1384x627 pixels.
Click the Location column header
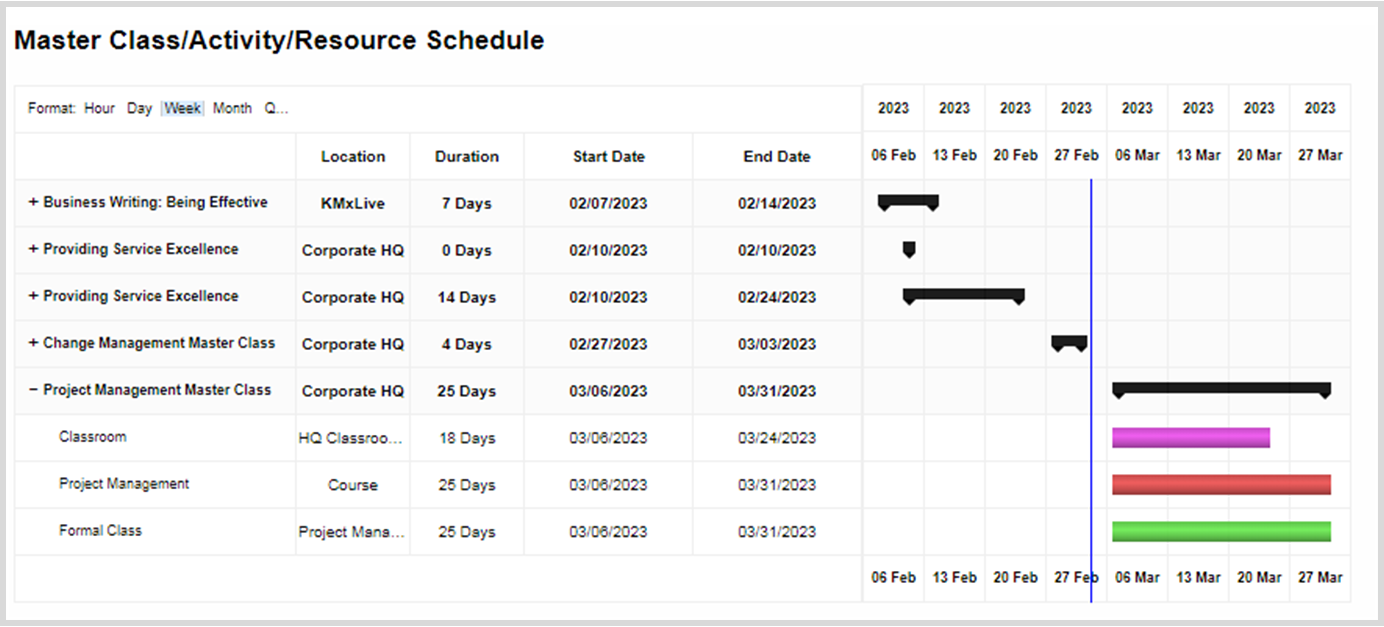click(x=352, y=157)
